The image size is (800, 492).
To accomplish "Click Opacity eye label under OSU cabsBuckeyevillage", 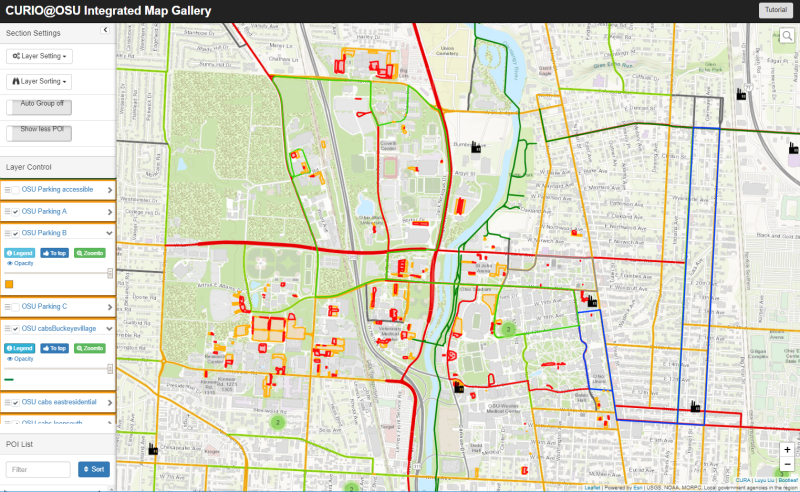I will [20, 359].
